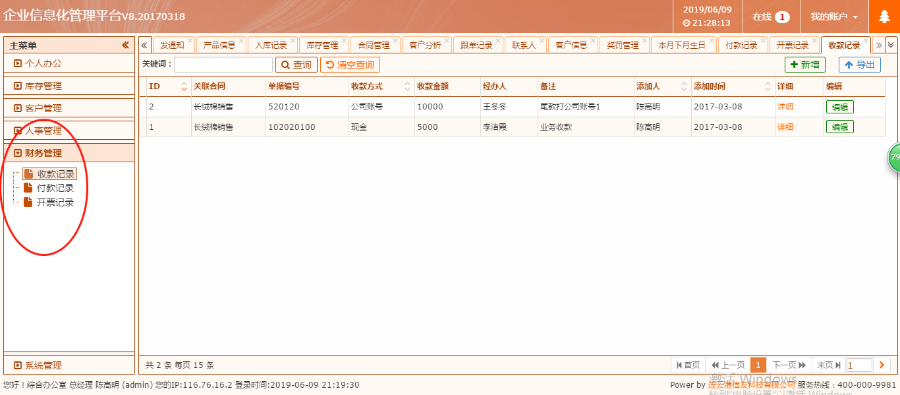Click the file icon beside 付款记录 tree item
Viewport: 900px width, 395px height.
point(28,188)
